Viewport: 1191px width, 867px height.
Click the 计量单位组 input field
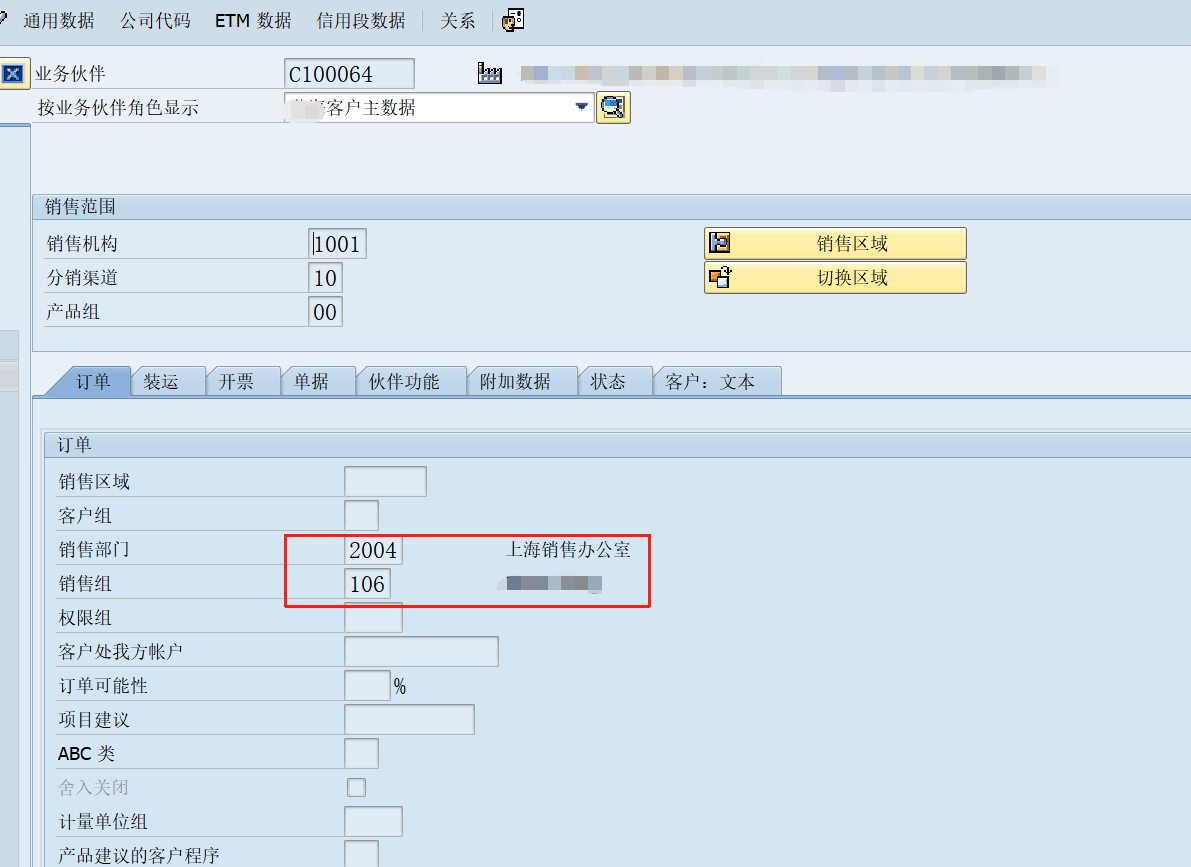pos(373,821)
